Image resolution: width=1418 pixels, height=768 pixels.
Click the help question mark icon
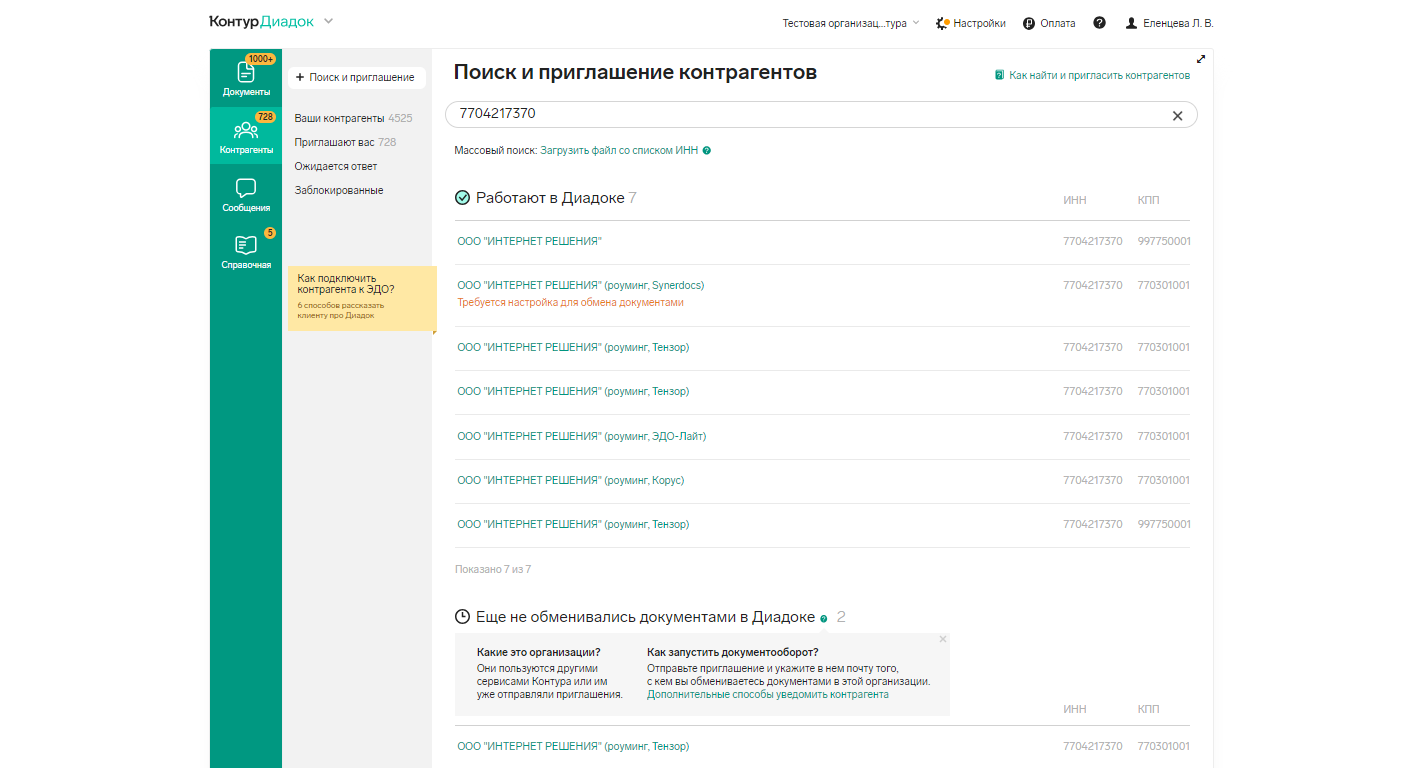click(x=1100, y=23)
